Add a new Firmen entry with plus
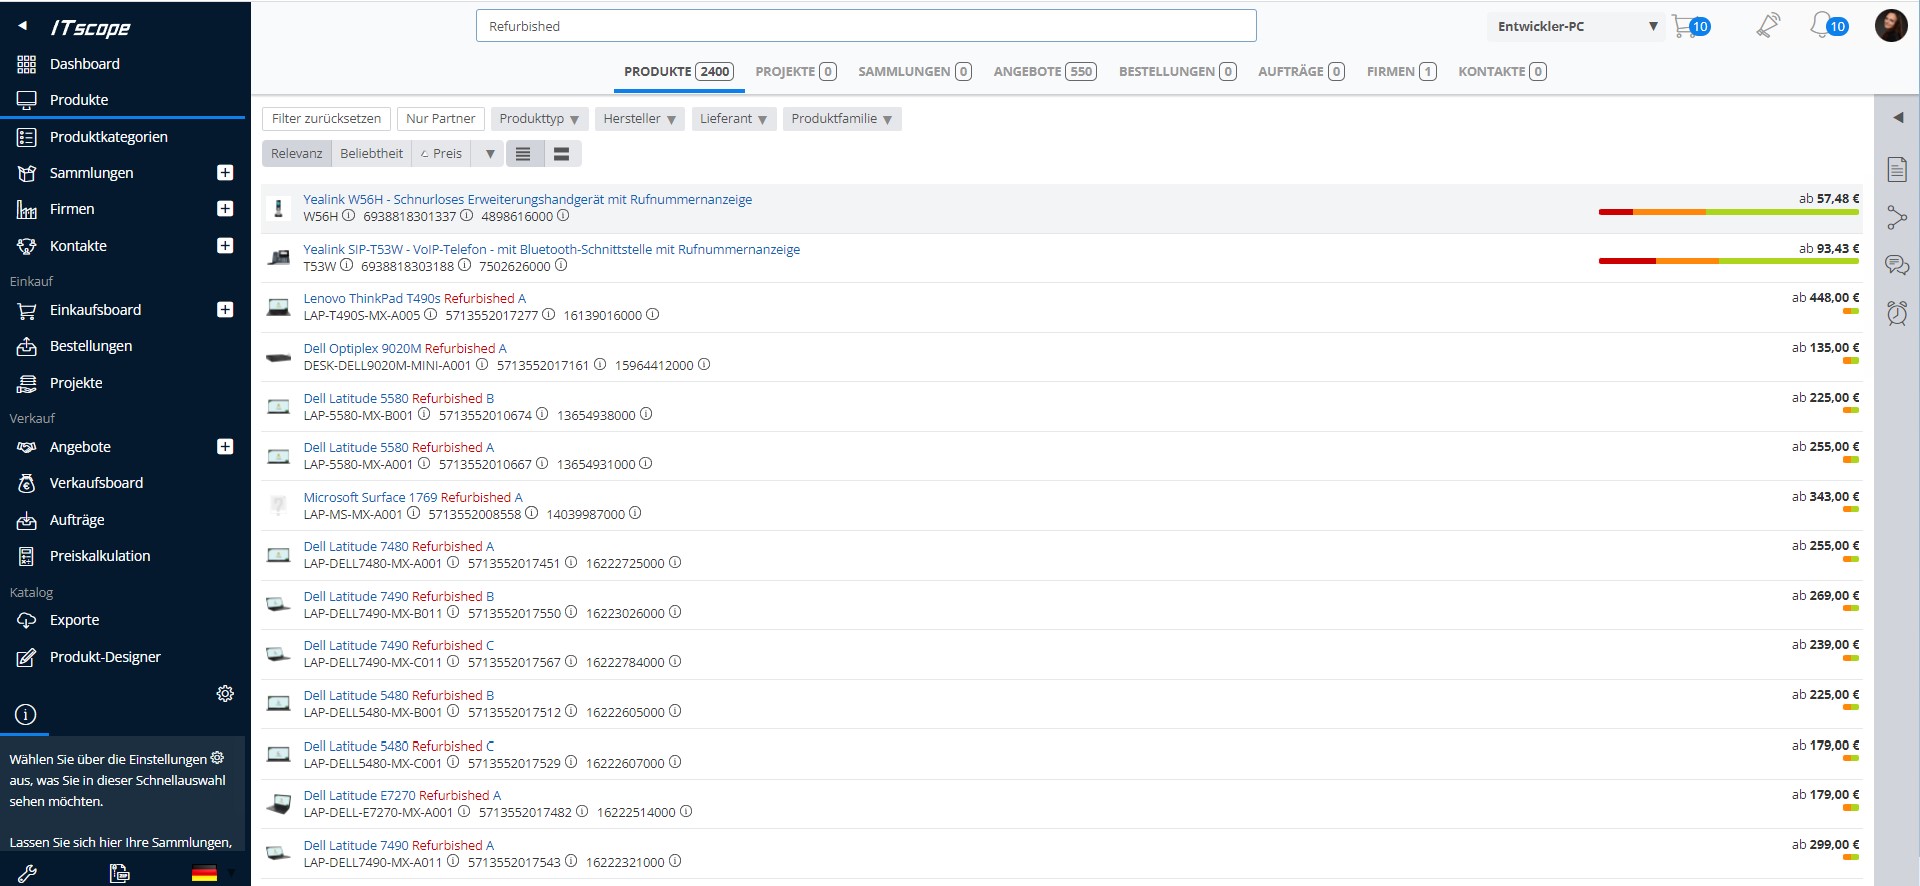Image resolution: width=1920 pixels, height=886 pixels. point(225,209)
